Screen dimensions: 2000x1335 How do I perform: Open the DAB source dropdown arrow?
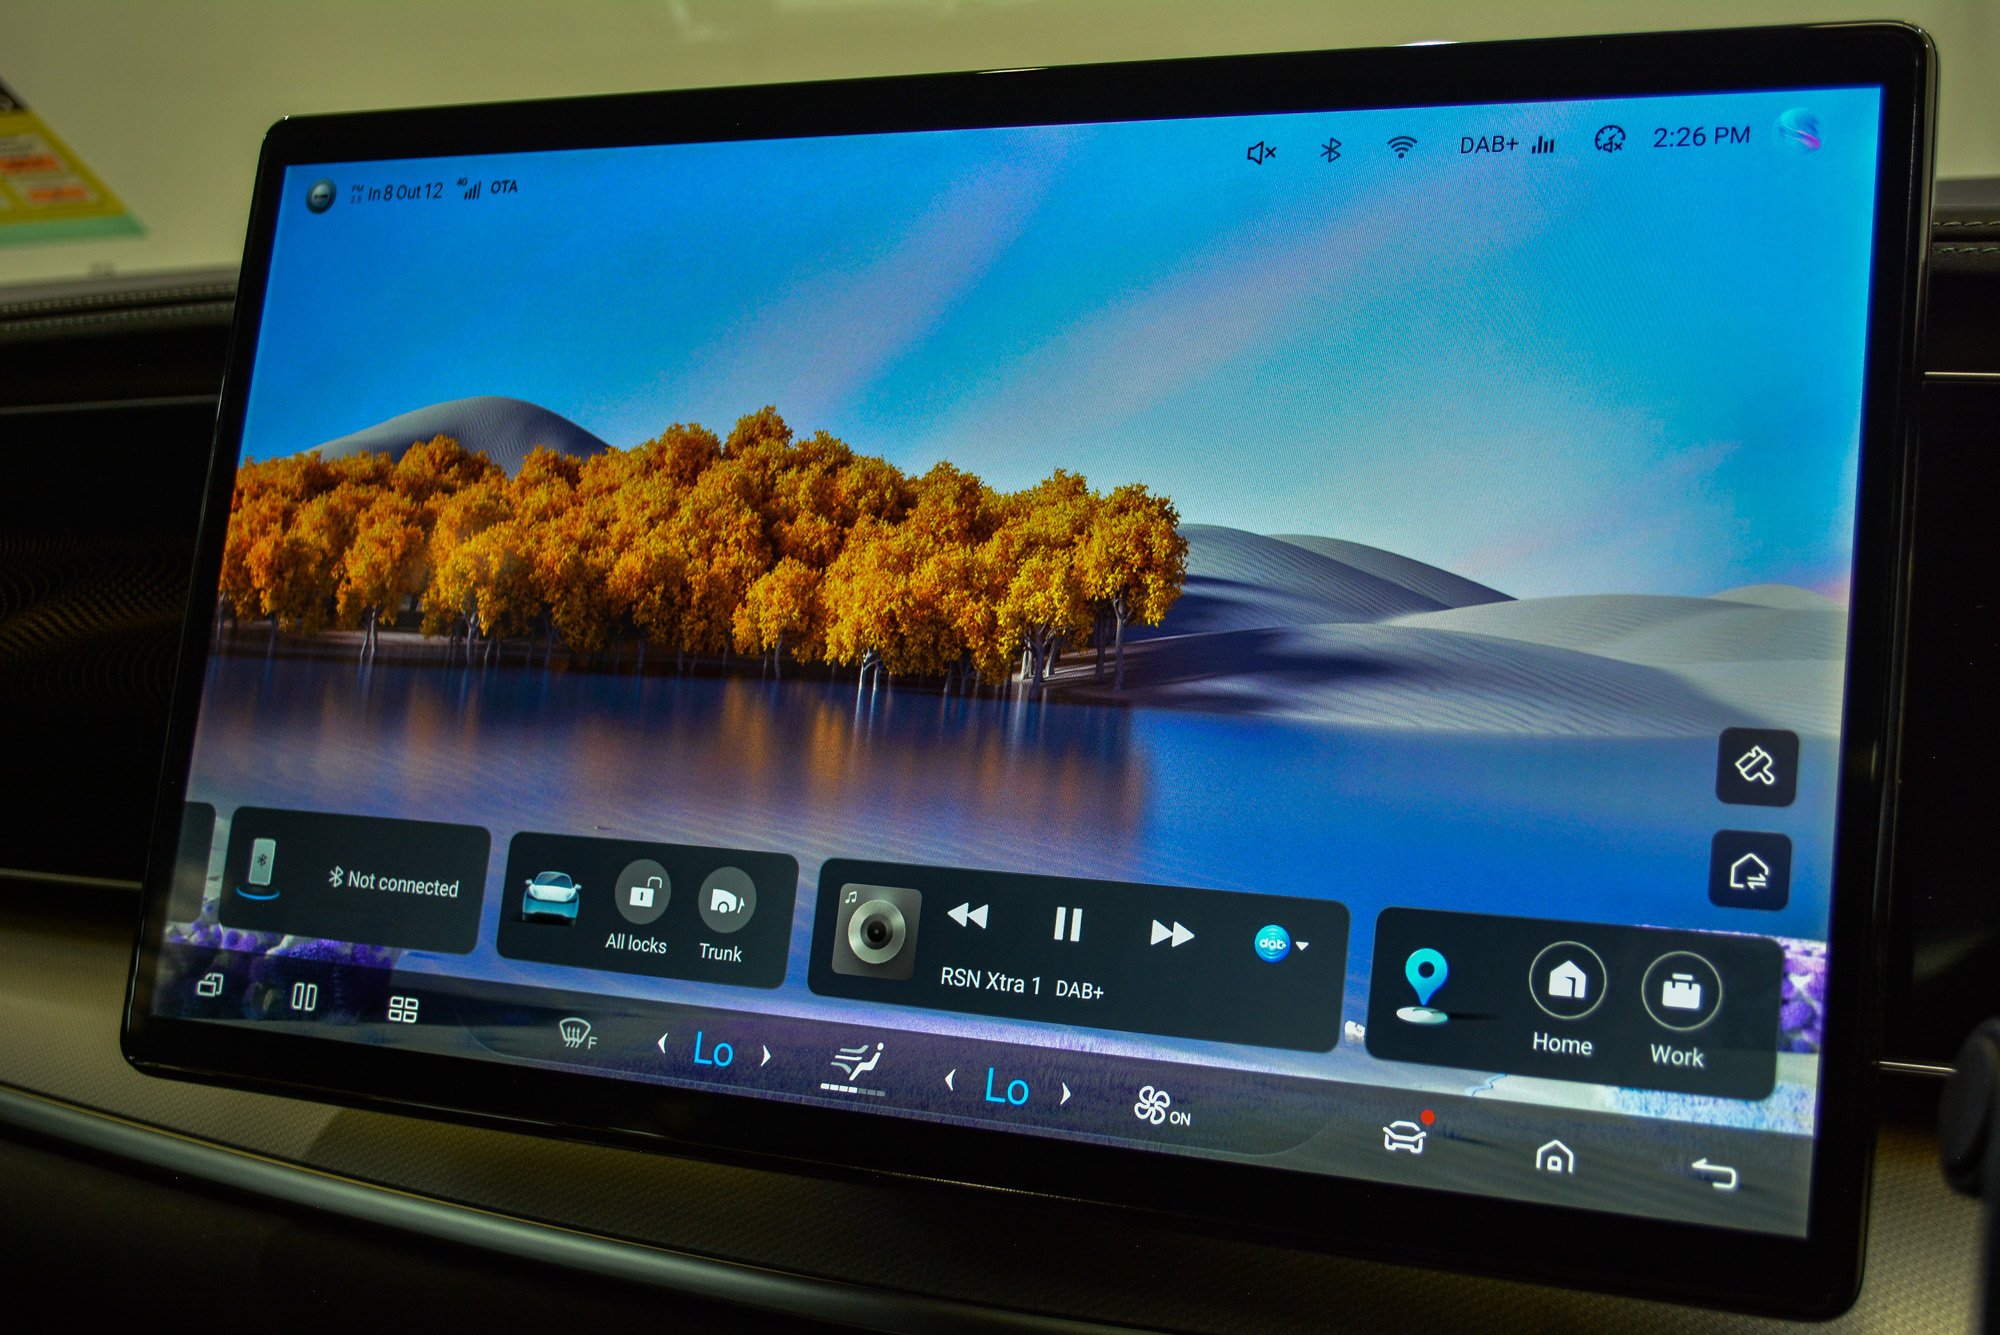point(1302,946)
